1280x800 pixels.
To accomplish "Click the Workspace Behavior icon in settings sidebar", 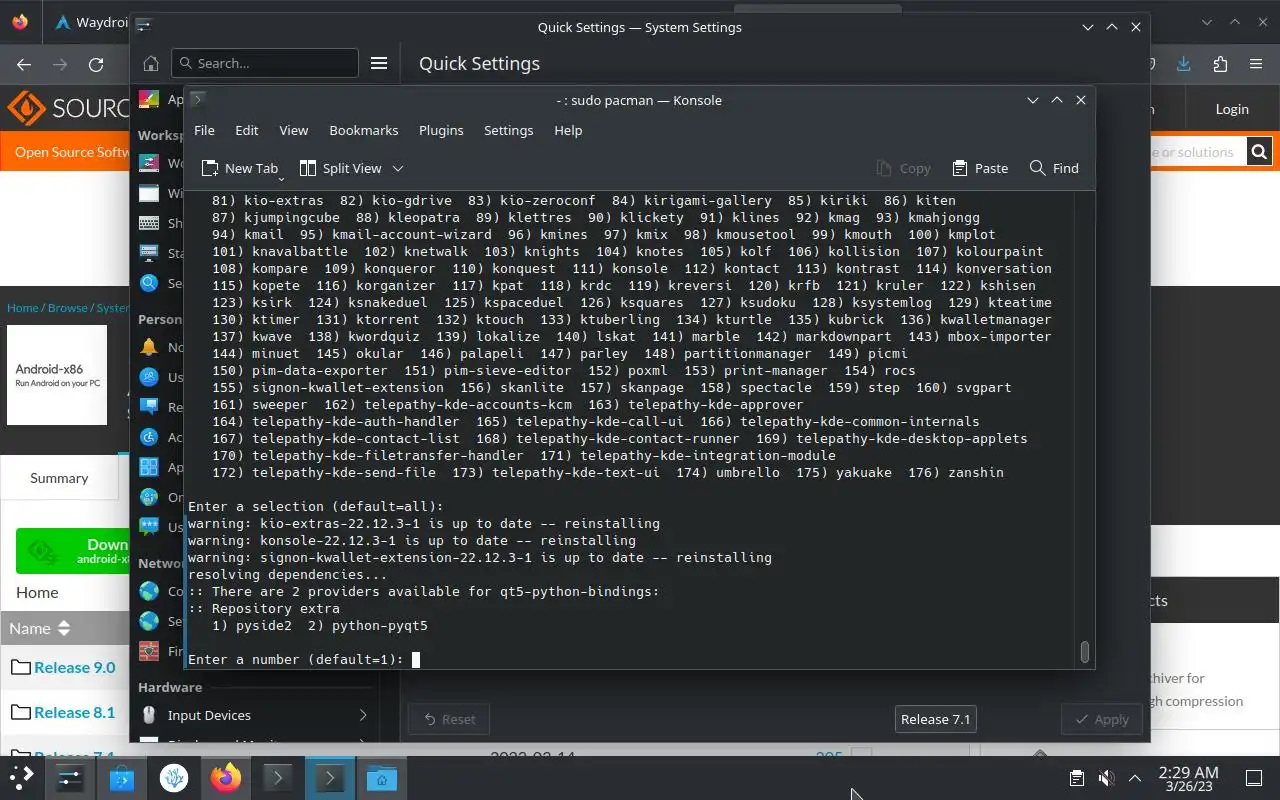I will [x=149, y=163].
